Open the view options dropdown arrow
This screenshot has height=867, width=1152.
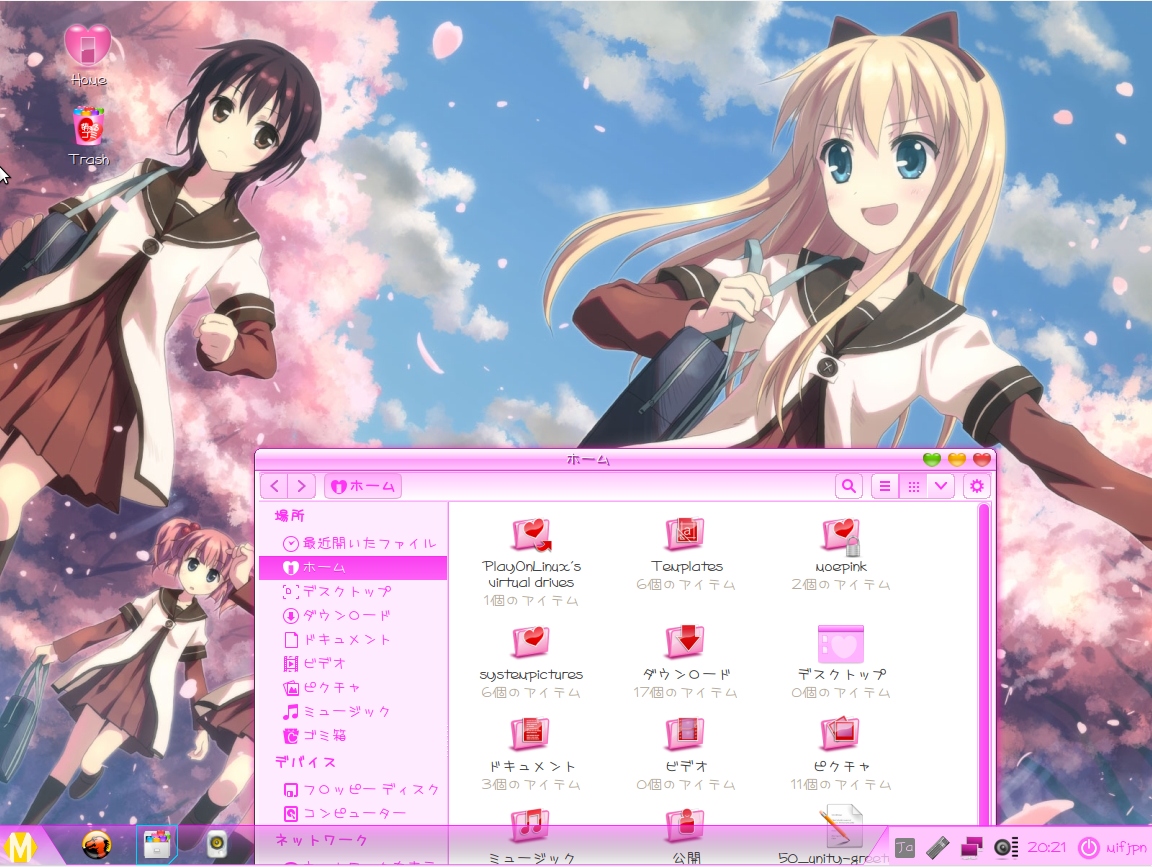pyautogui.click(x=940, y=486)
